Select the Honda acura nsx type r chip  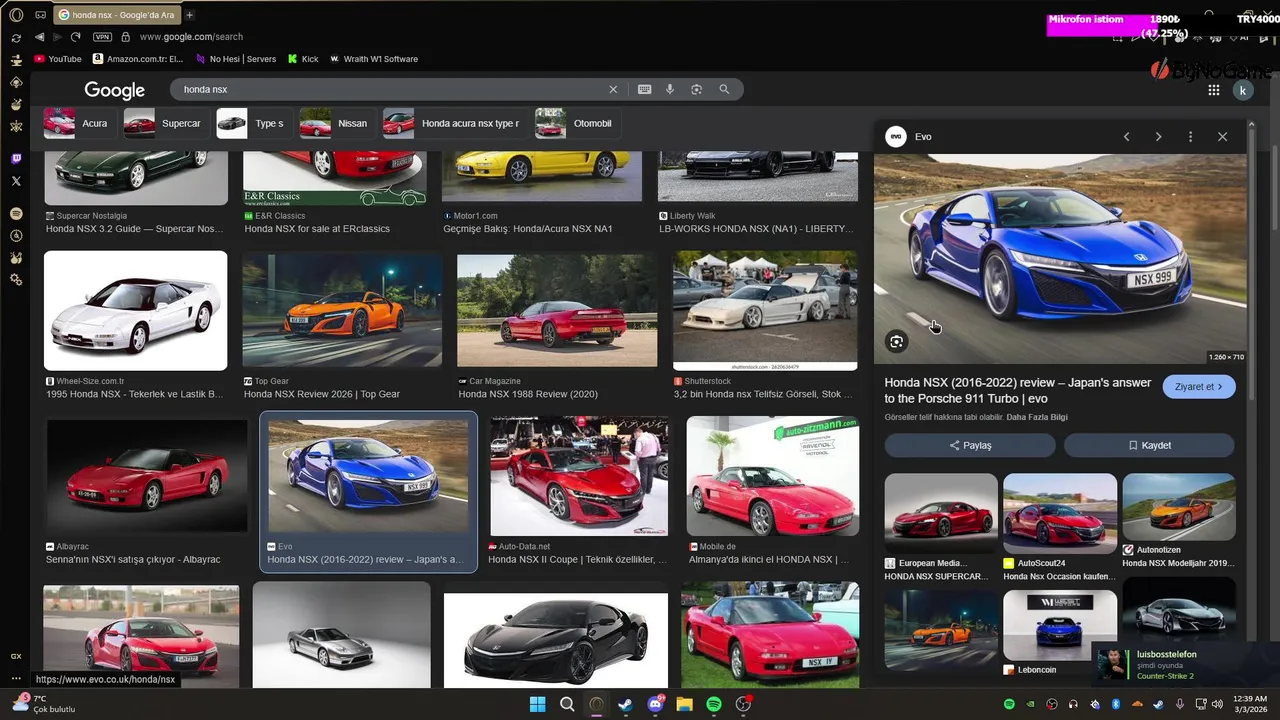454,123
